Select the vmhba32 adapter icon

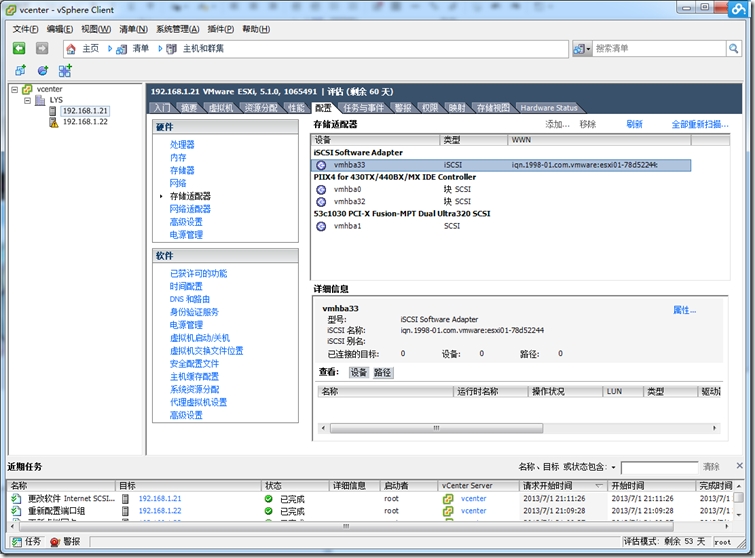(321, 202)
